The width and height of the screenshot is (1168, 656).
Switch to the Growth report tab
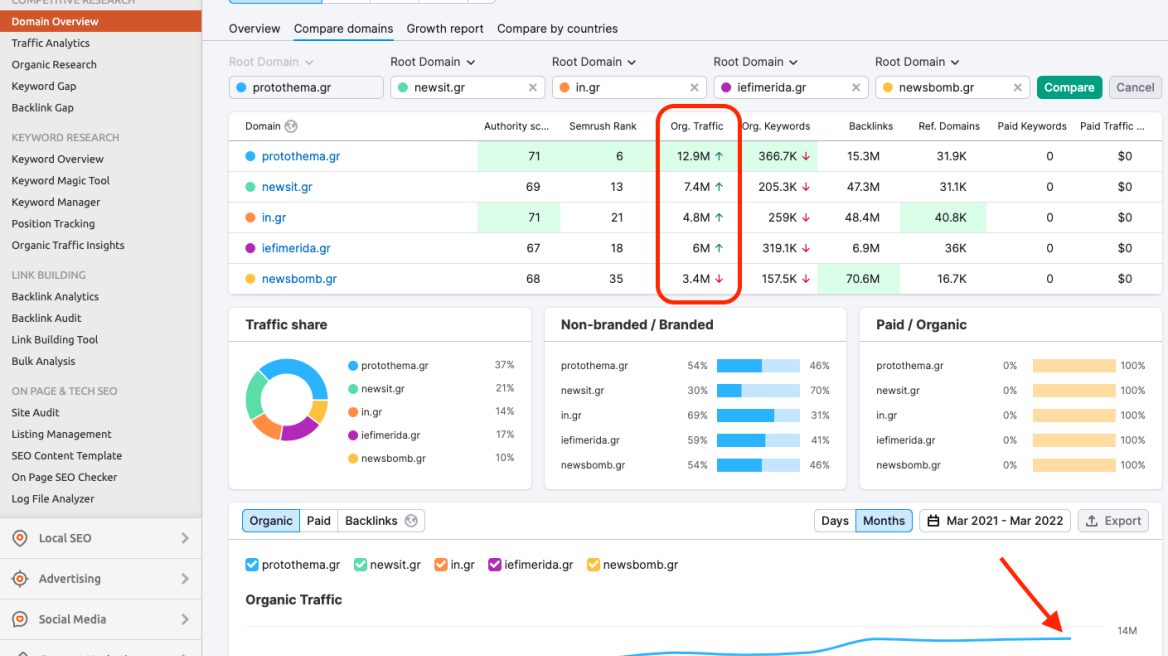[445, 29]
